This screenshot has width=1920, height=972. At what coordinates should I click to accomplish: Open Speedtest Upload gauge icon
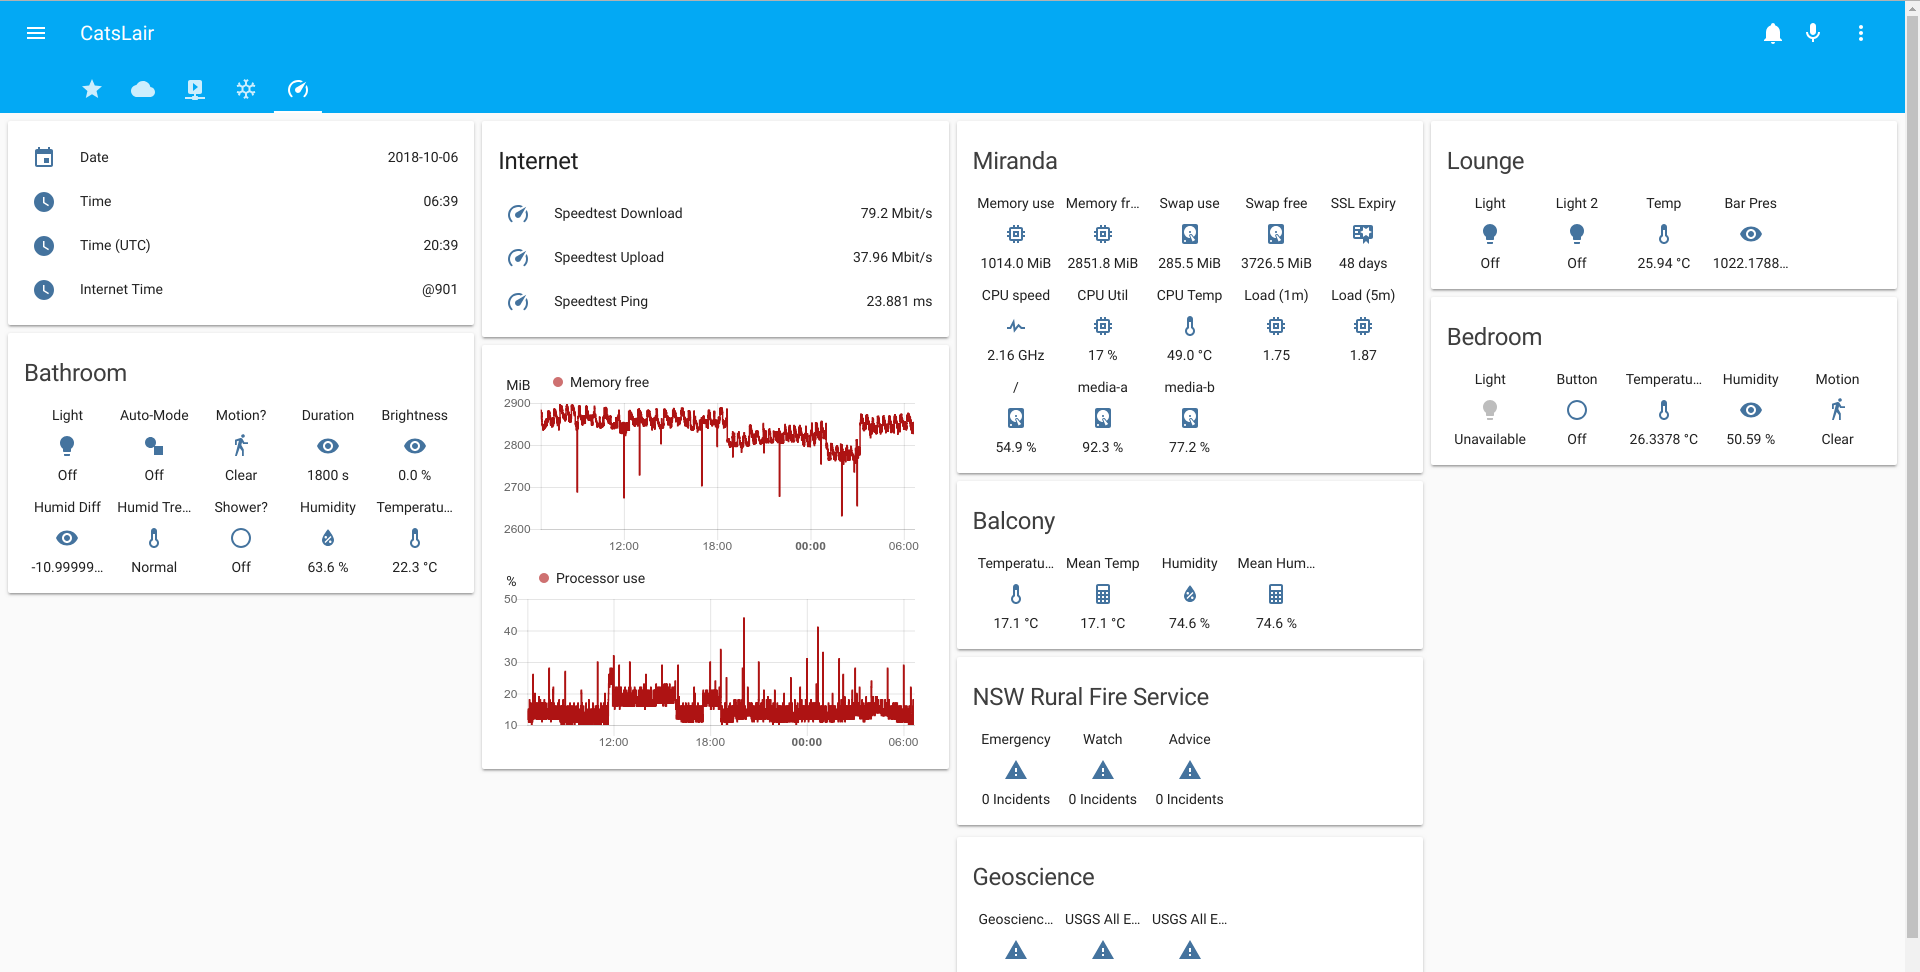(x=518, y=257)
